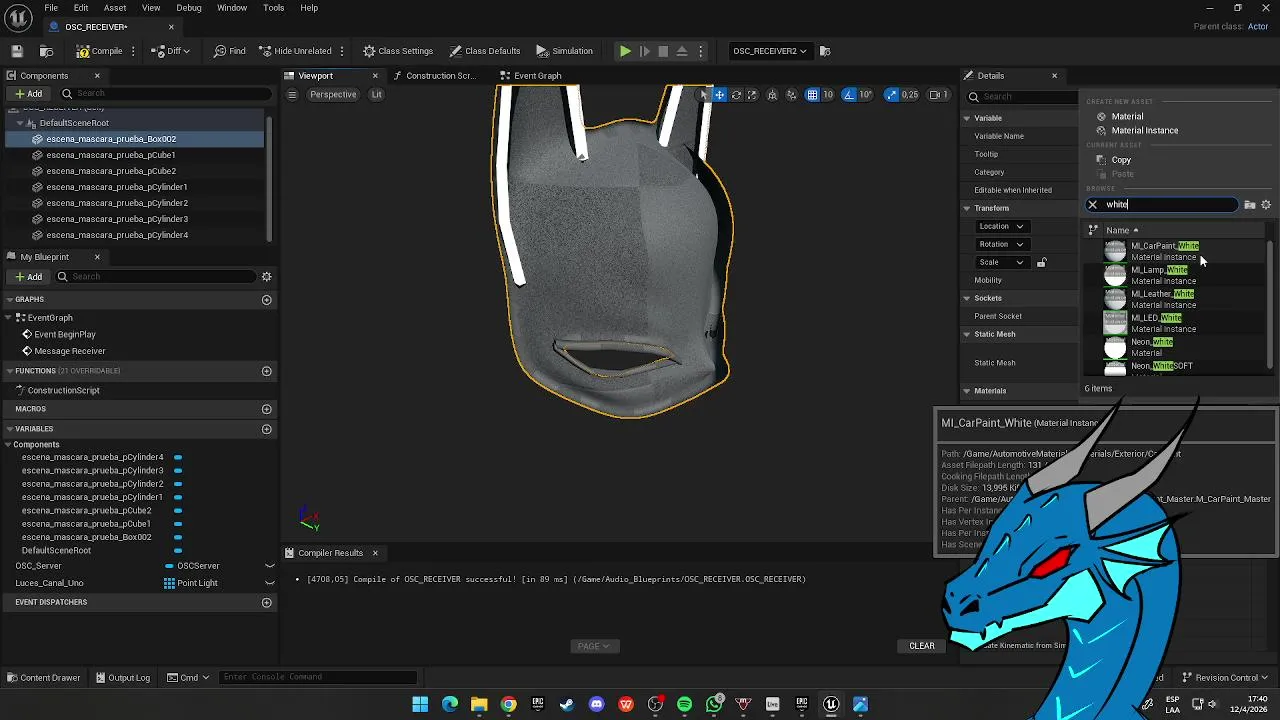
Task: Open the Diff dropdown
Action: pos(172,51)
